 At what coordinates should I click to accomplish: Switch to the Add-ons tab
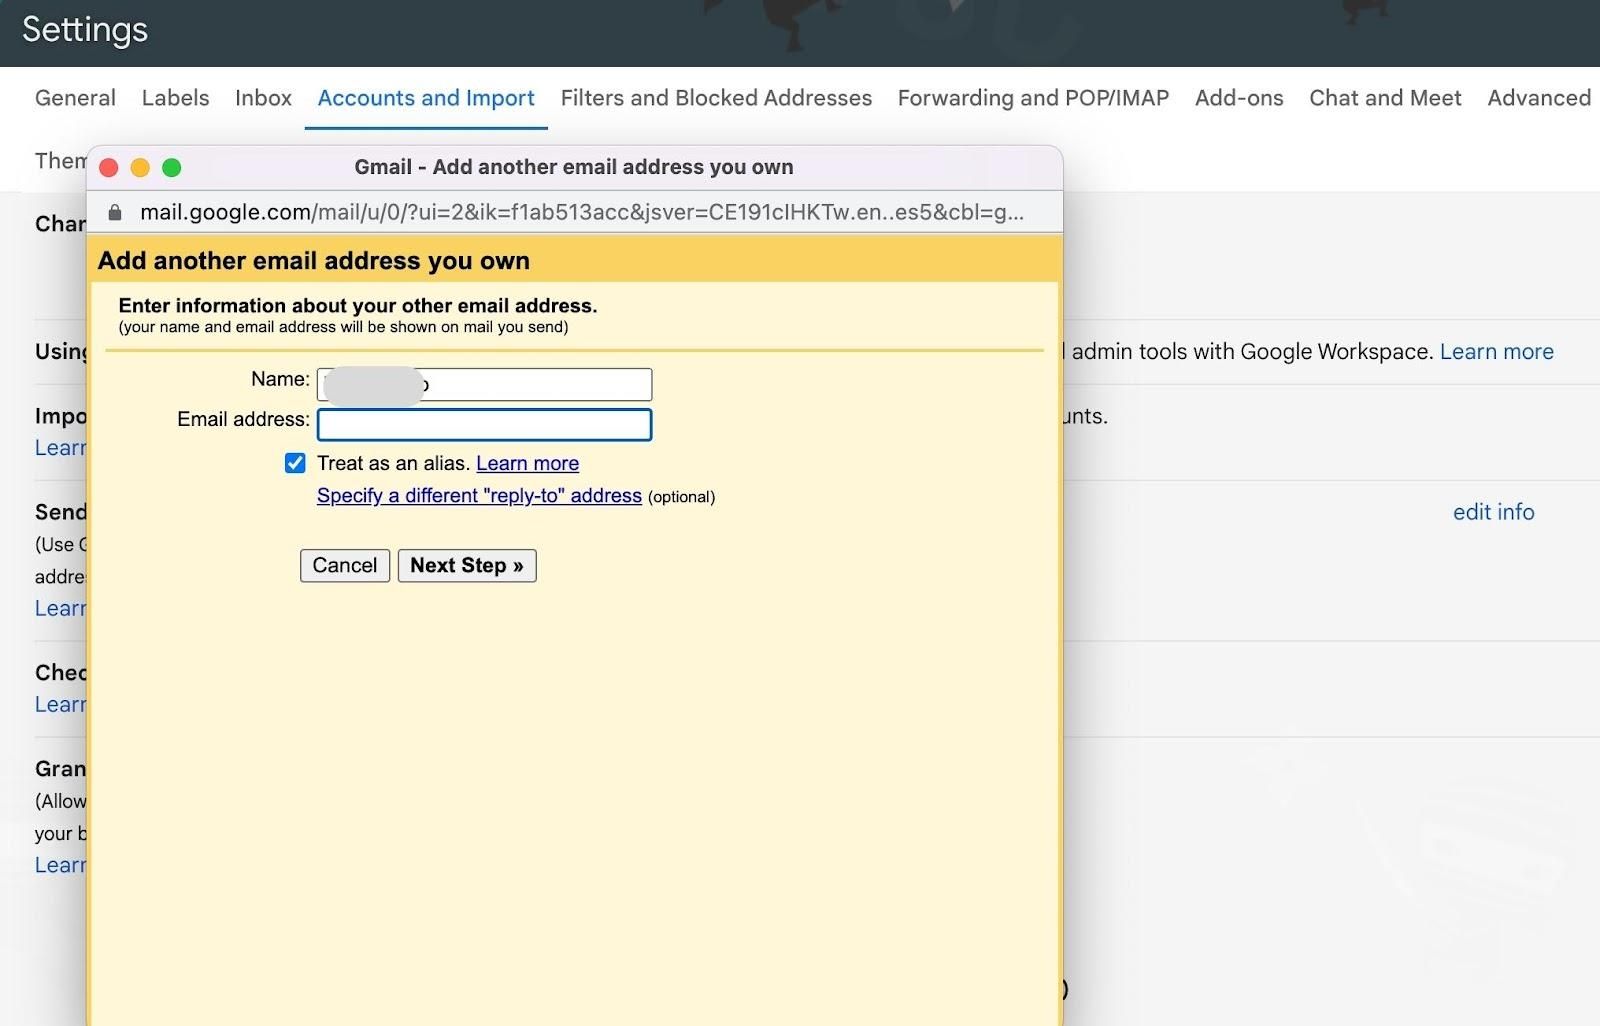(1239, 98)
